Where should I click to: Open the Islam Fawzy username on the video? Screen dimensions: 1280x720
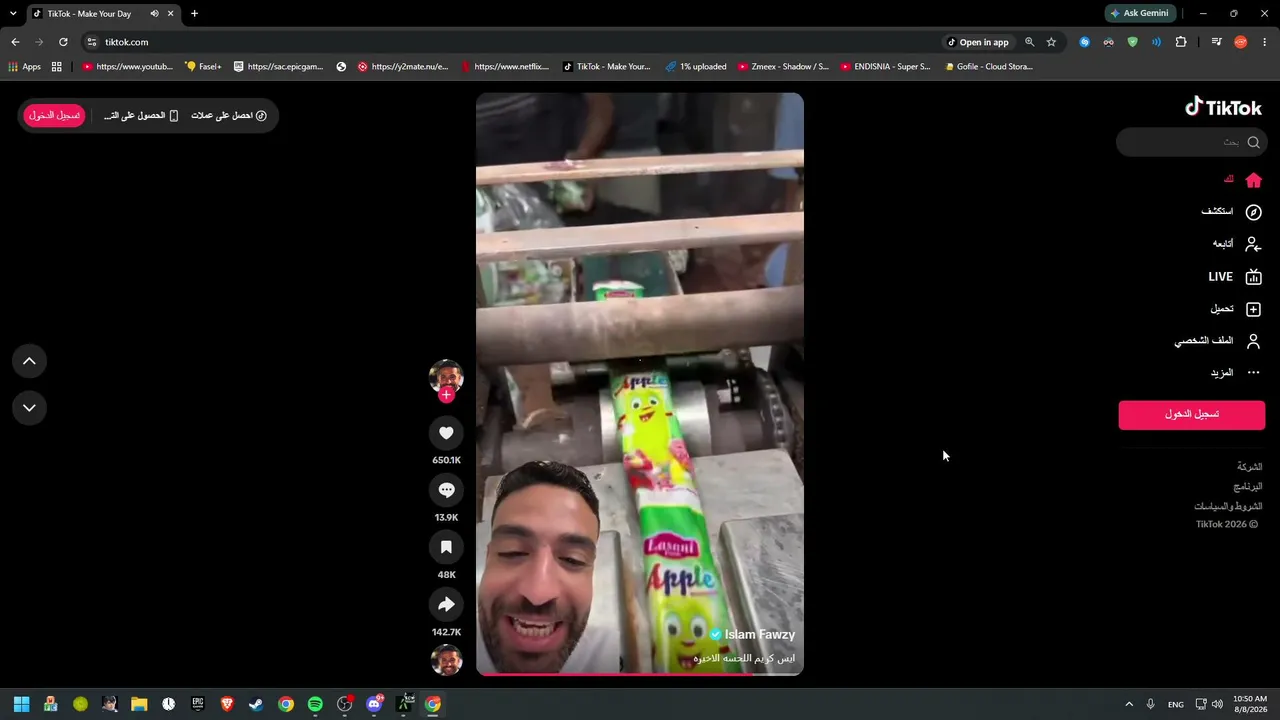760,635
